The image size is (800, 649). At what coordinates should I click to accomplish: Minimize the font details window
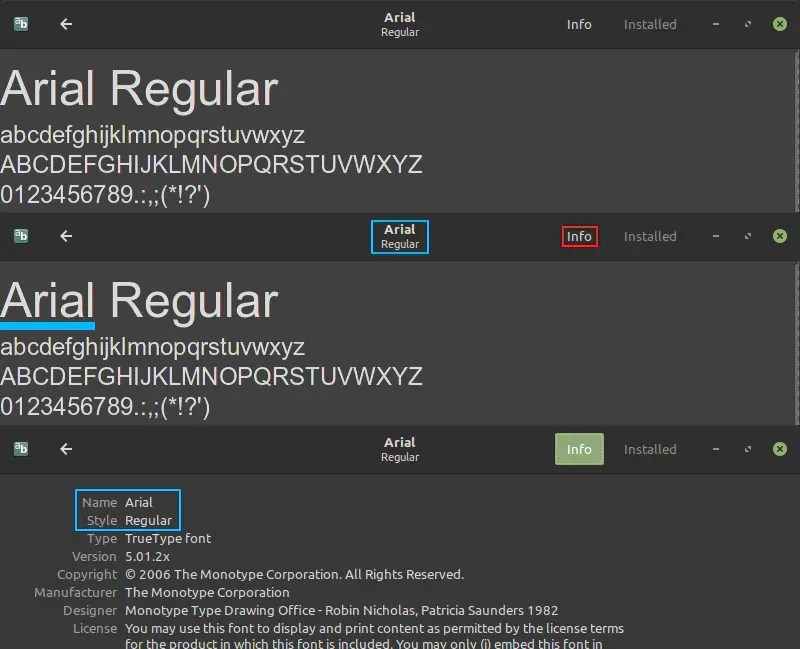click(716, 449)
